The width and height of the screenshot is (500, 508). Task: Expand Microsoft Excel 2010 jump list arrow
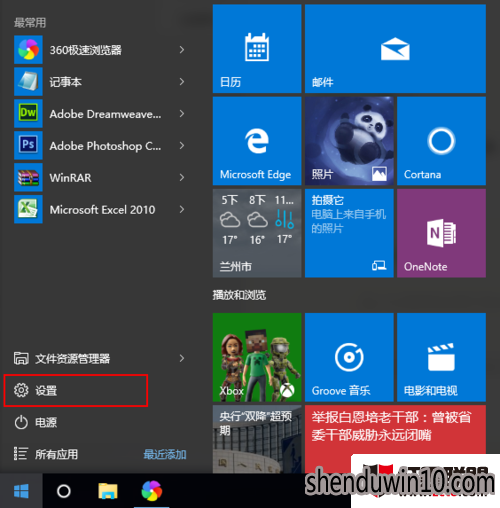(182, 209)
